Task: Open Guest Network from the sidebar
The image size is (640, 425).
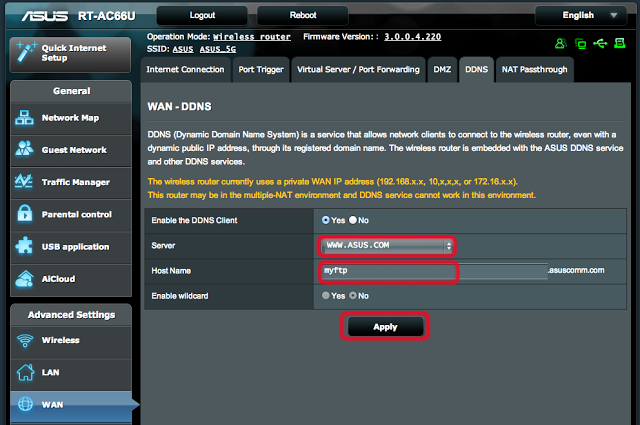Action: 25,150
